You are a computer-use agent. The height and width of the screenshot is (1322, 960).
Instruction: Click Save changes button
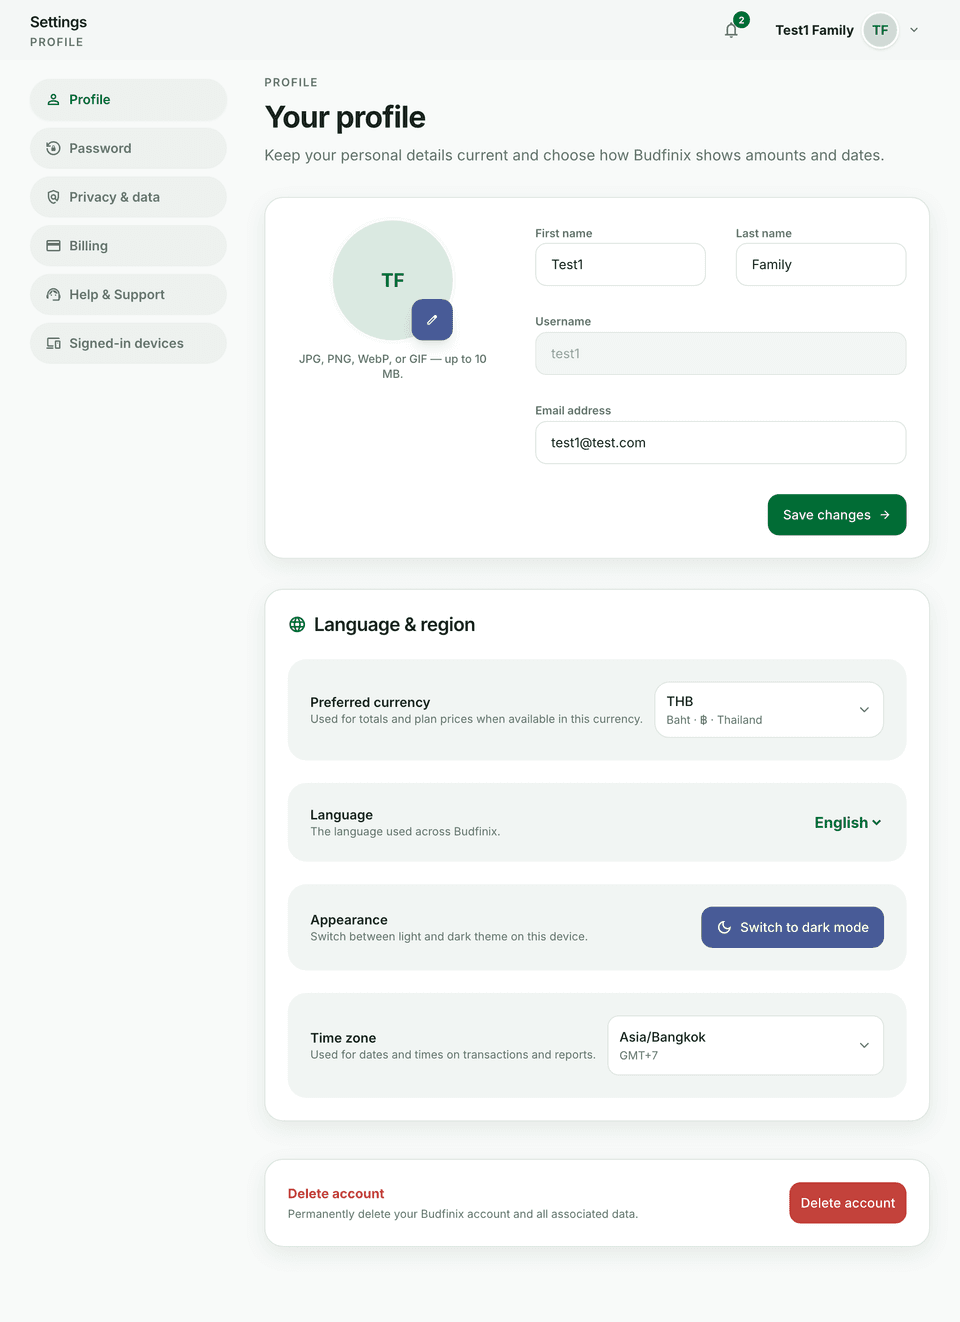837,515
